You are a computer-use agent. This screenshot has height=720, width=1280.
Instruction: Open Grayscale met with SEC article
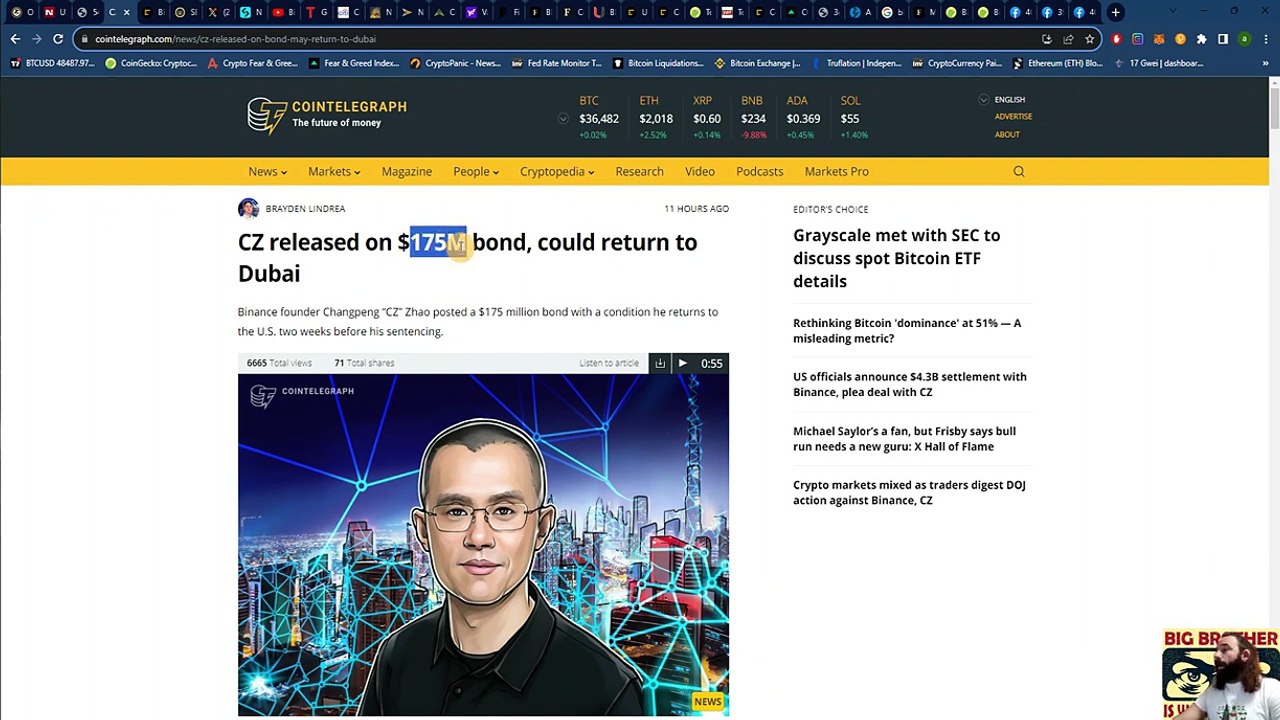tap(897, 258)
